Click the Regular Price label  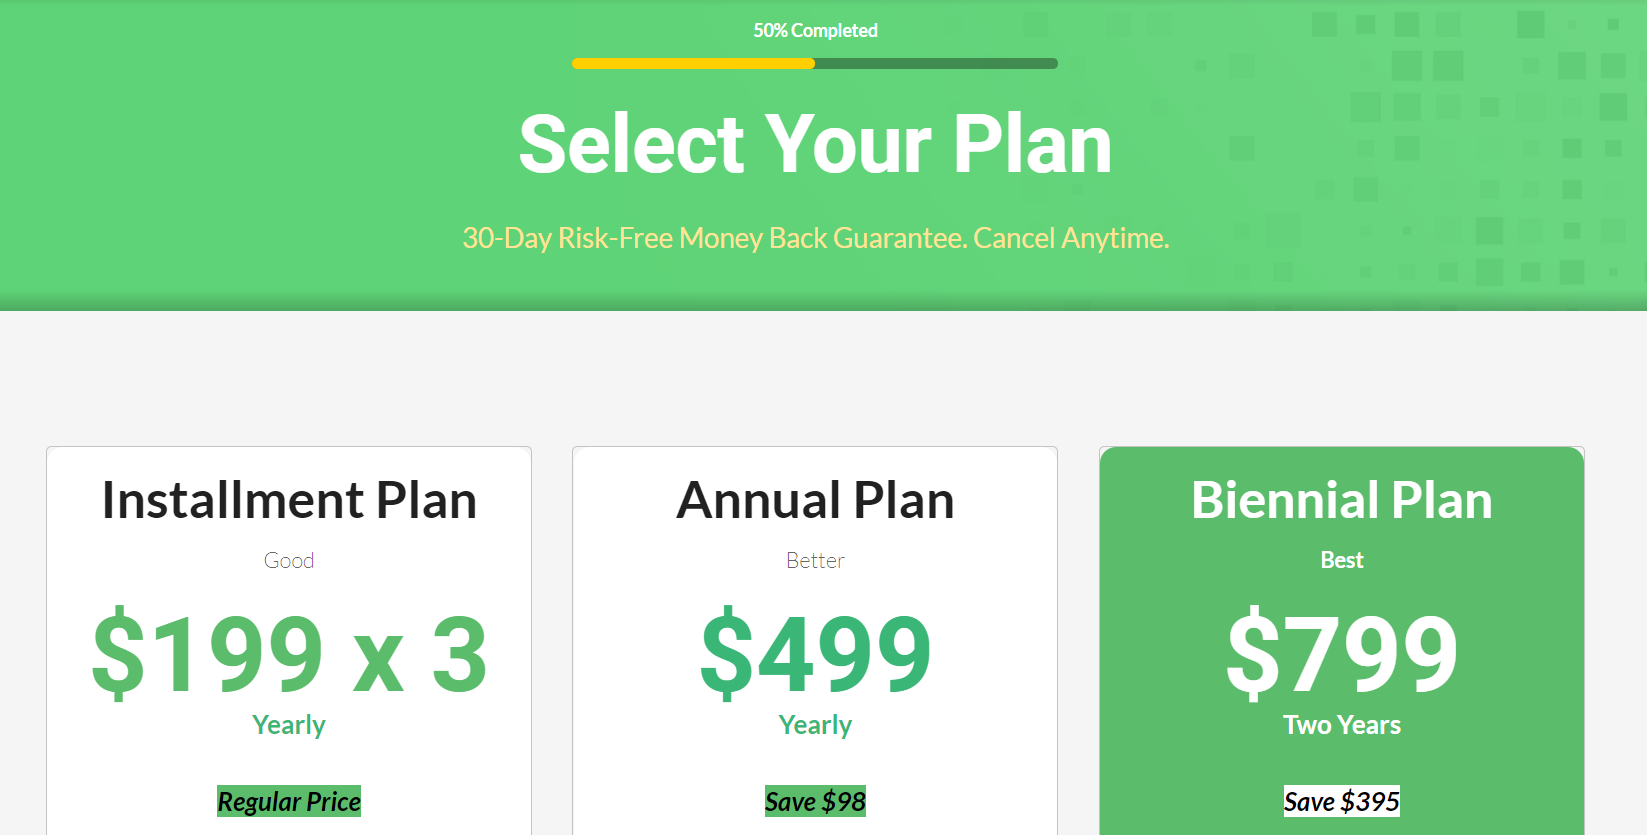[x=289, y=801]
